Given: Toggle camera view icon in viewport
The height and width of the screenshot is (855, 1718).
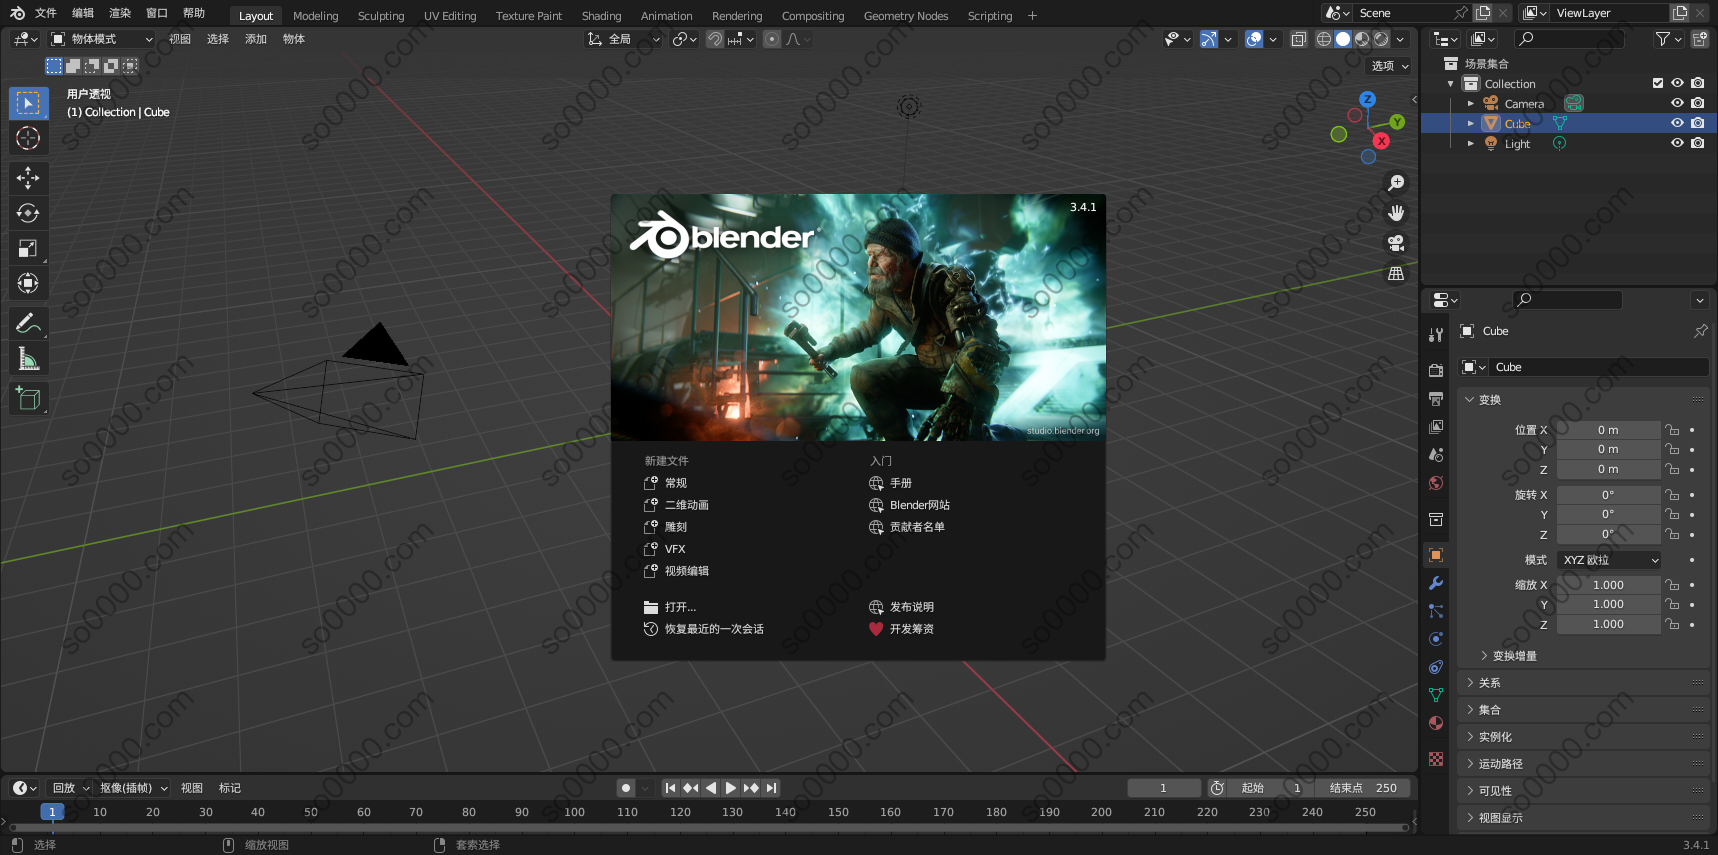Looking at the screenshot, I should 1396,243.
